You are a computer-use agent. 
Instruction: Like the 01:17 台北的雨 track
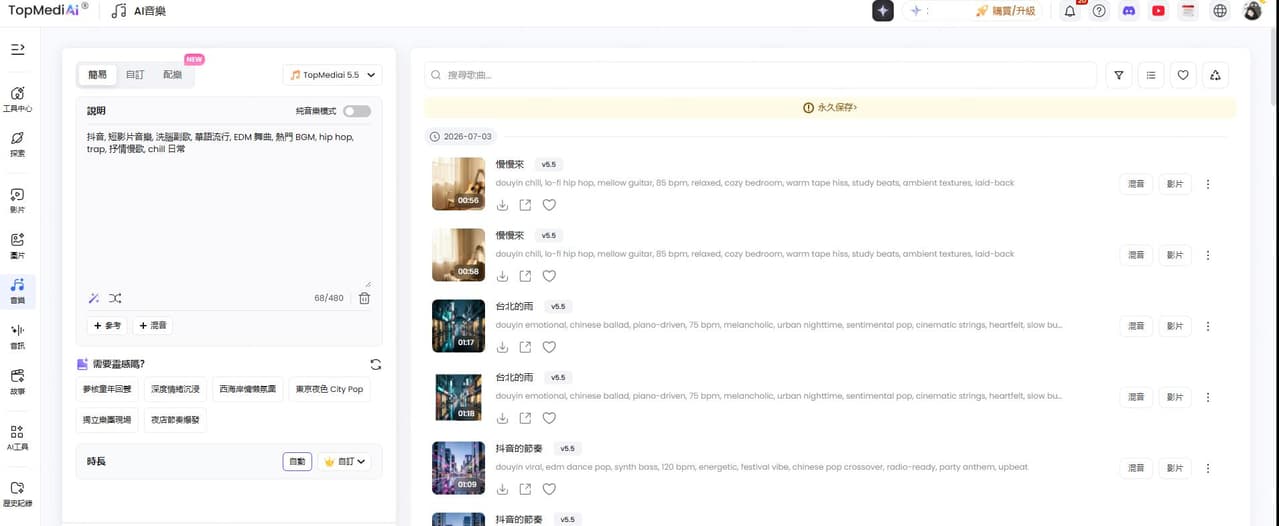(x=549, y=347)
